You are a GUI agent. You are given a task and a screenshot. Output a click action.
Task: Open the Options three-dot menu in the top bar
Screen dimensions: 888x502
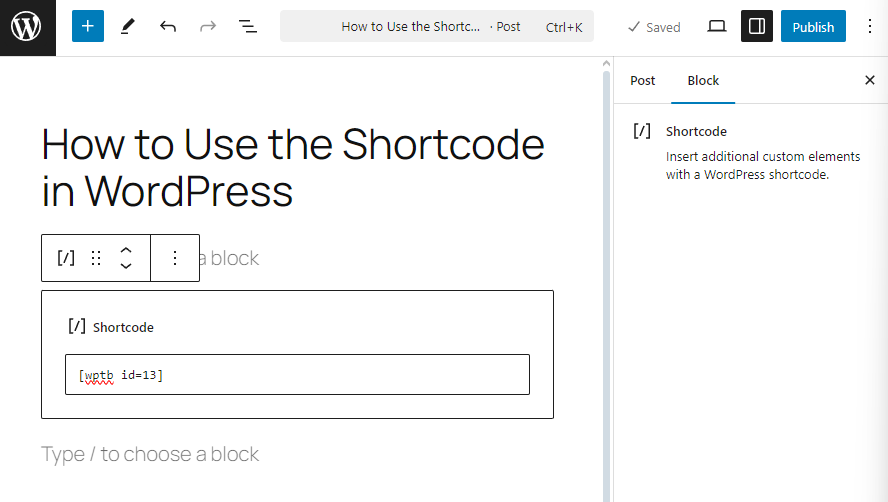870,26
